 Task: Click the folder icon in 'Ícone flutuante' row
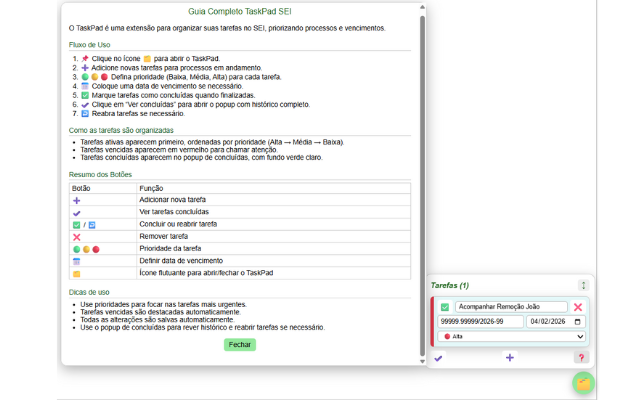(x=76, y=273)
